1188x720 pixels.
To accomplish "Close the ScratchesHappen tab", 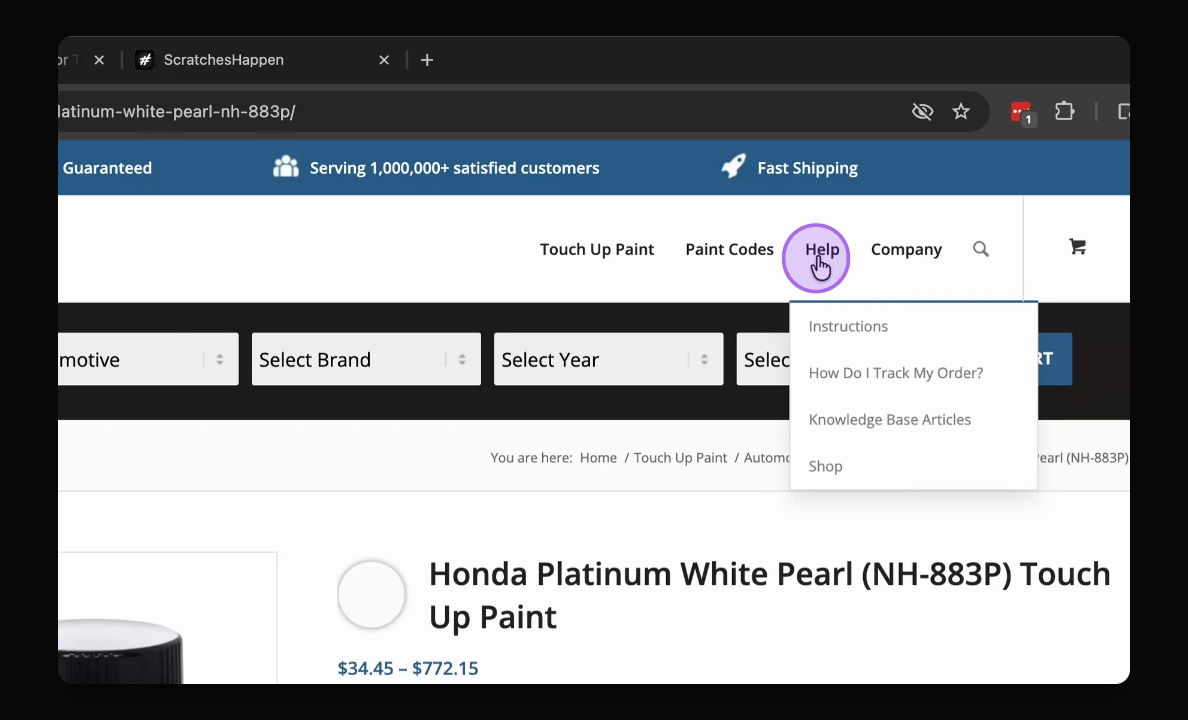I will pyautogui.click(x=384, y=60).
